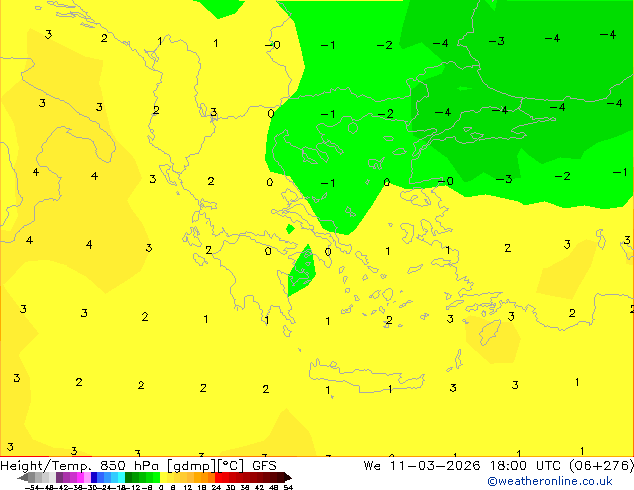The height and width of the screenshot is (490, 634).
Task: Click the dark maroon arrow ending the legend
Action: (x=288, y=477)
